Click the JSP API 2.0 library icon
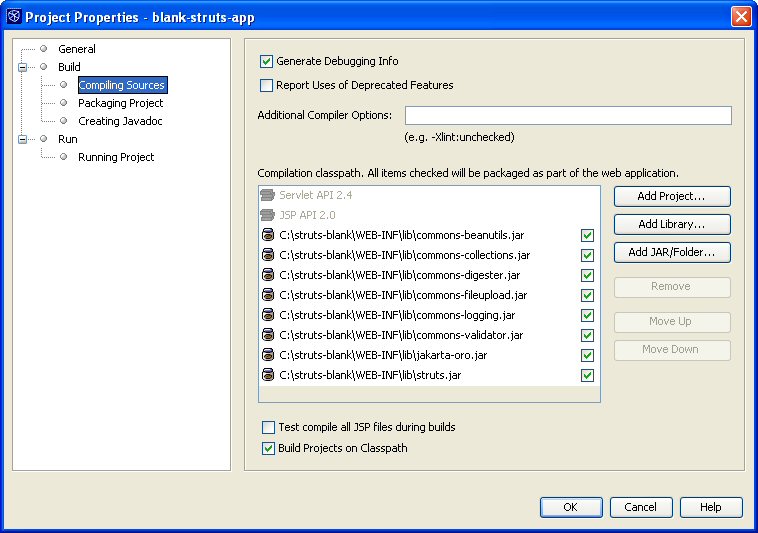The height and width of the screenshot is (533, 758). point(267,215)
